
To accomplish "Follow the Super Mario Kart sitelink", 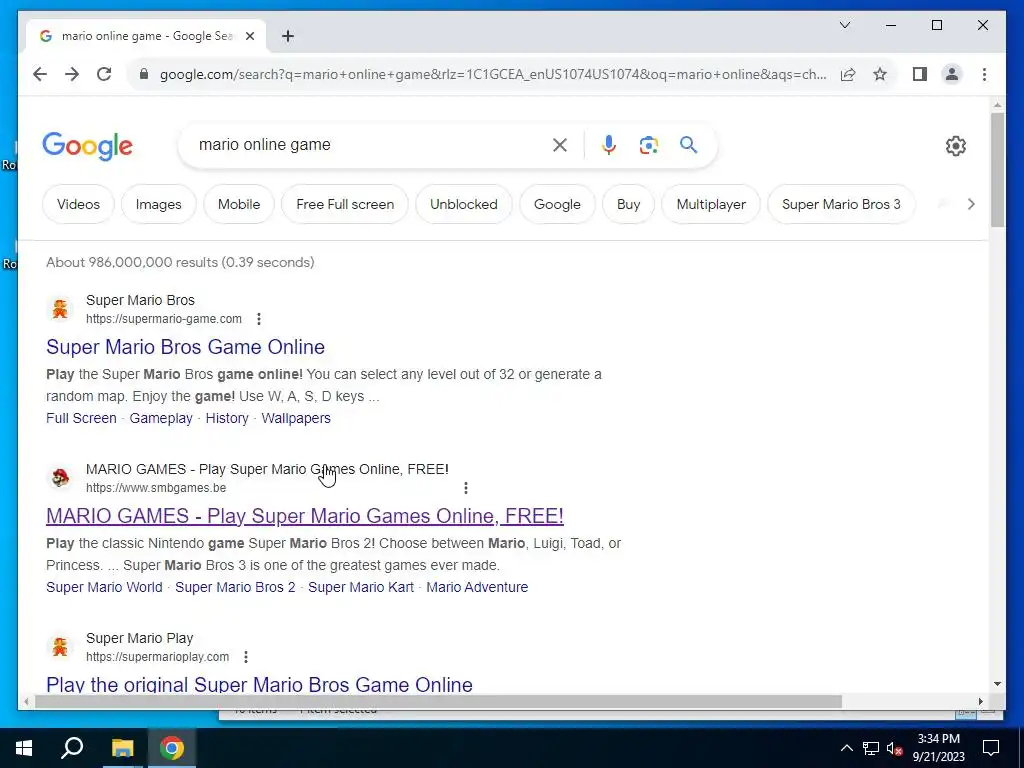I will (x=360, y=587).
